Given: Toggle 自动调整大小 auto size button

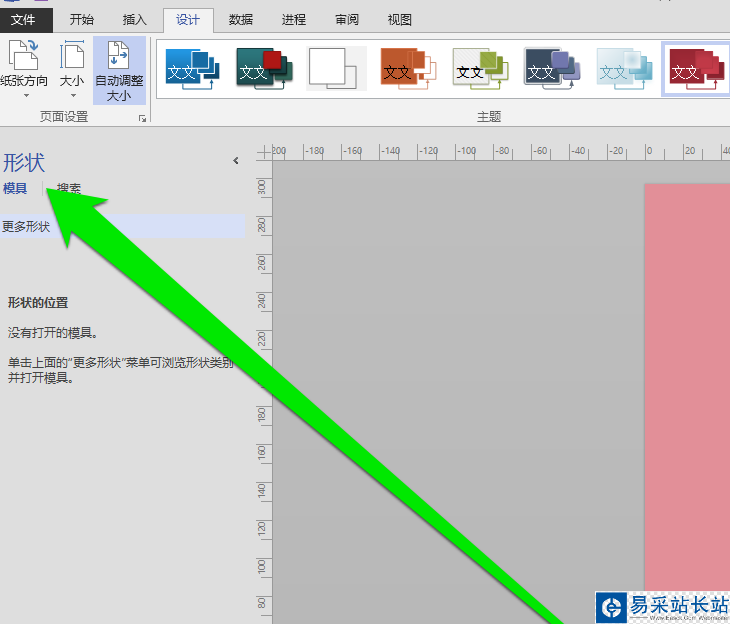Looking at the screenshot, I should pyautogui.click(x=119, y=71).
